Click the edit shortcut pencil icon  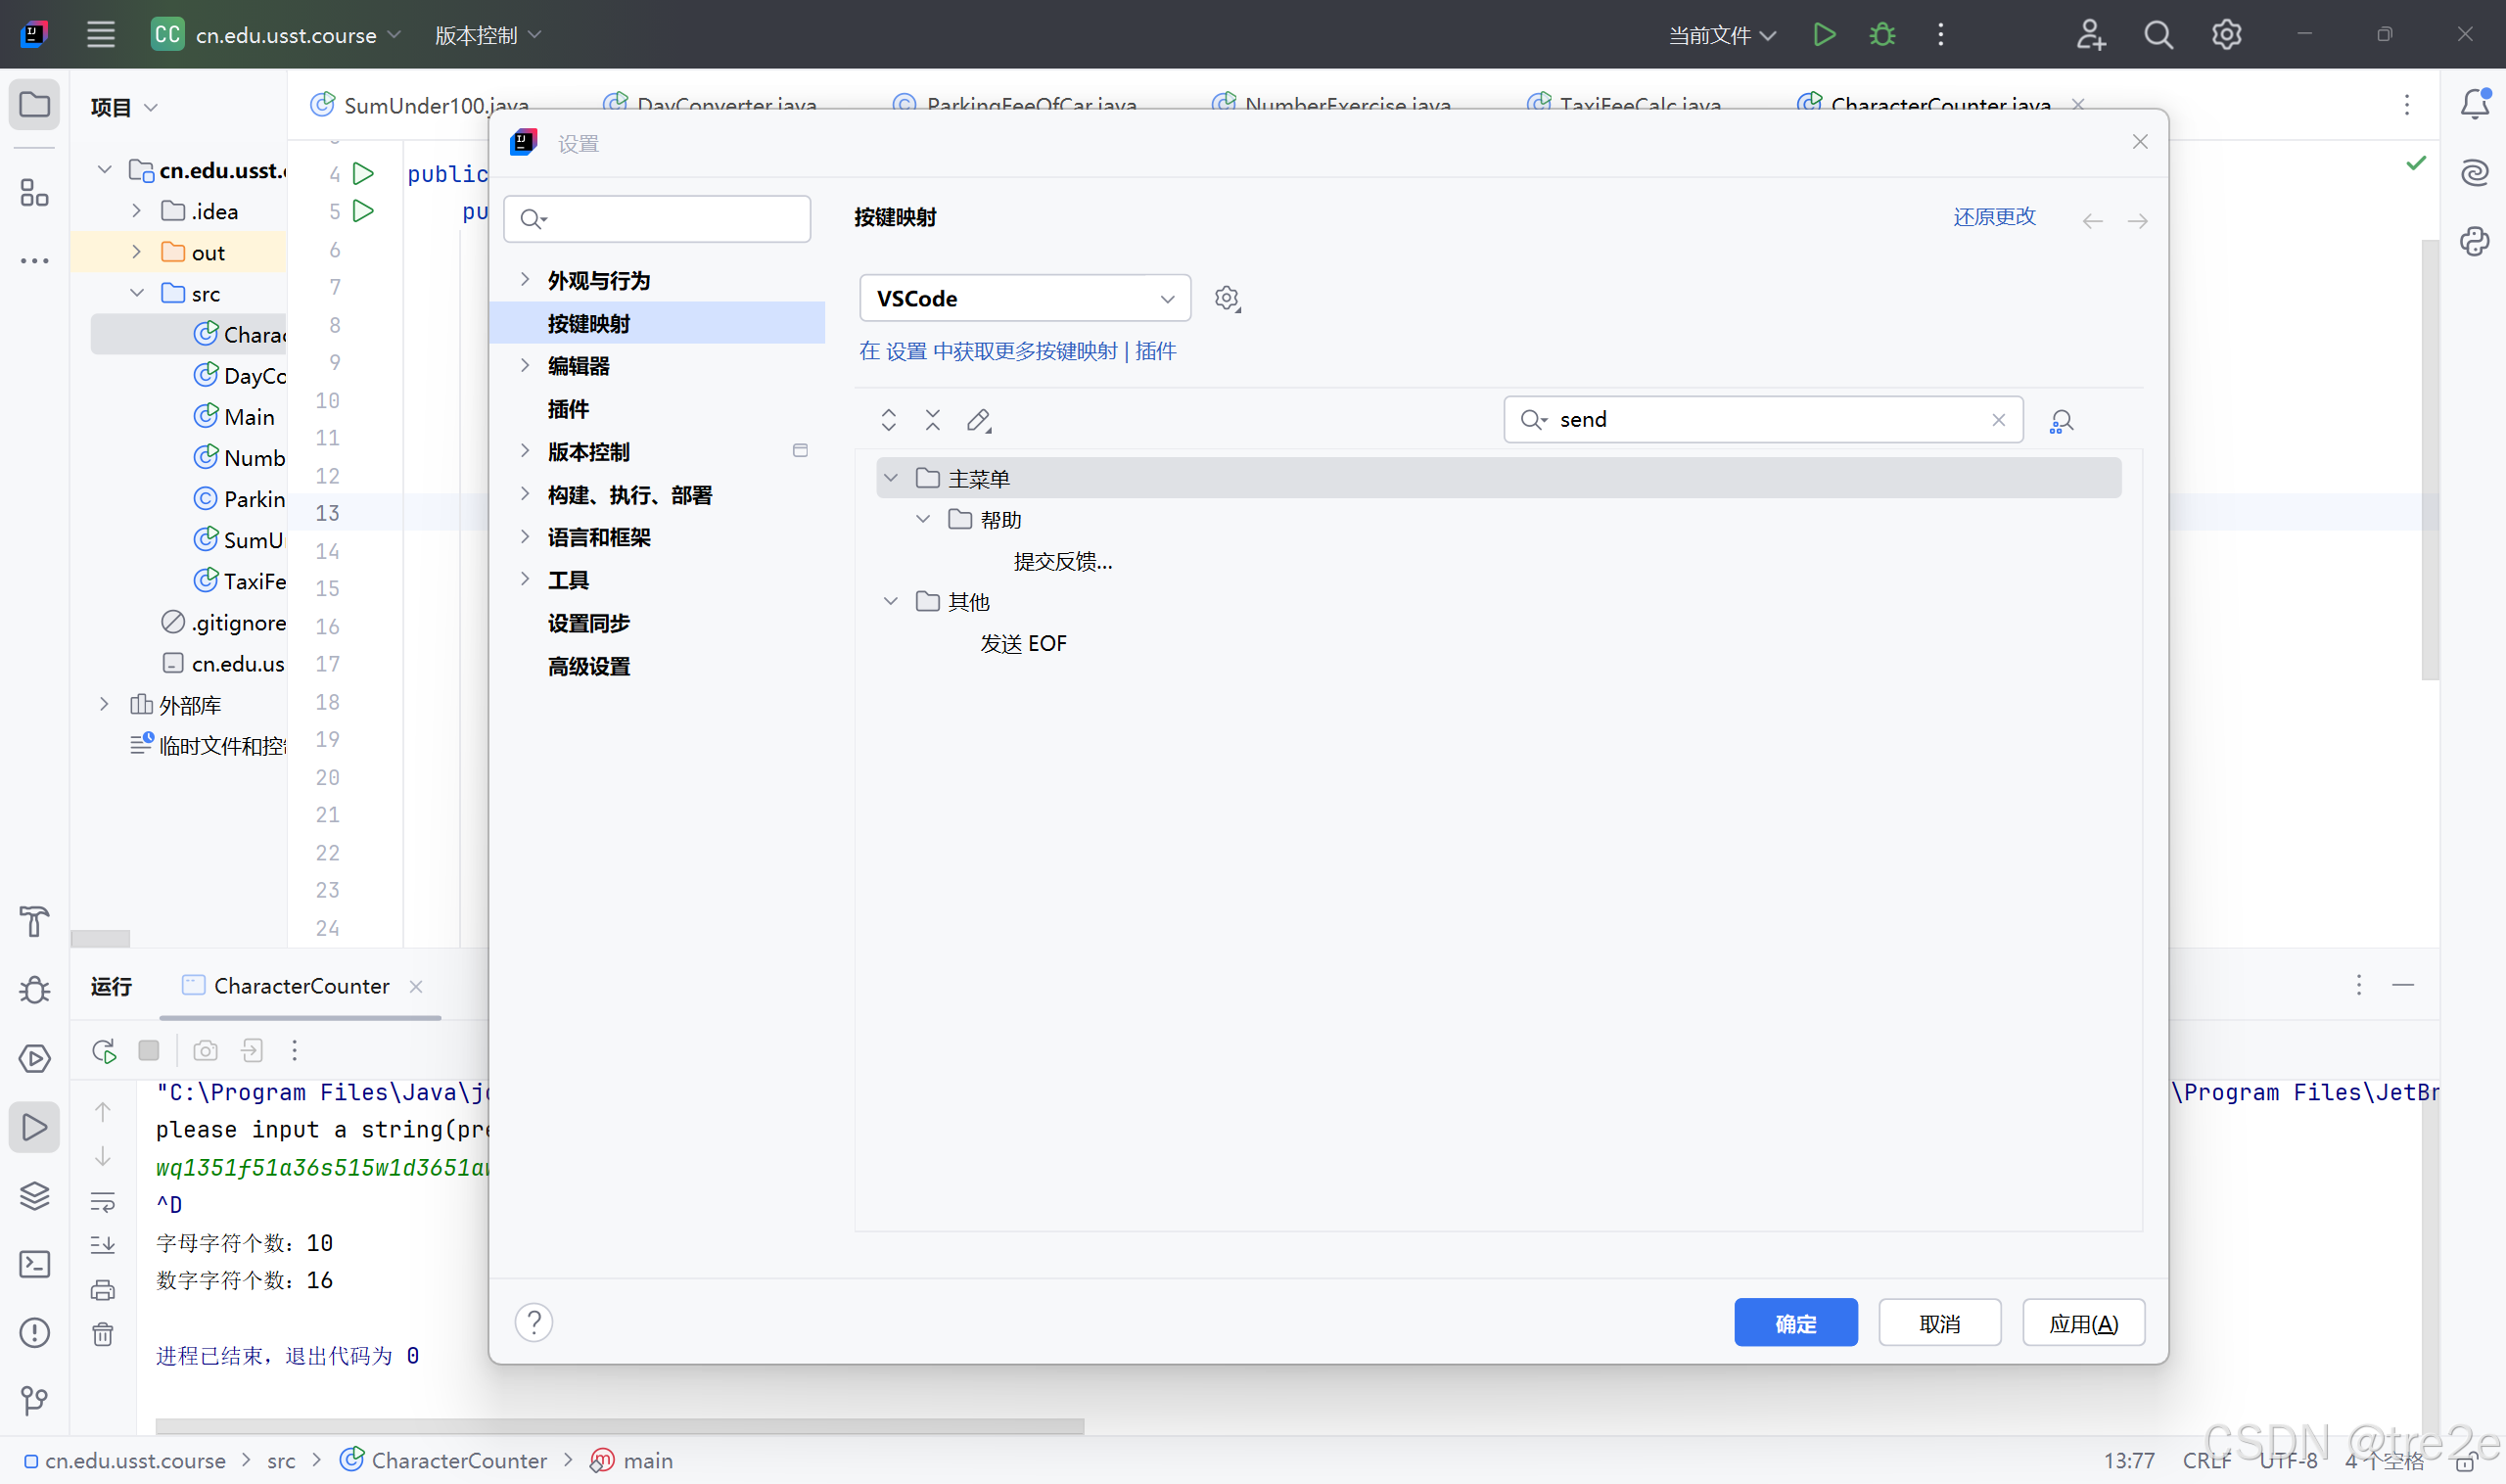point(978,420)
